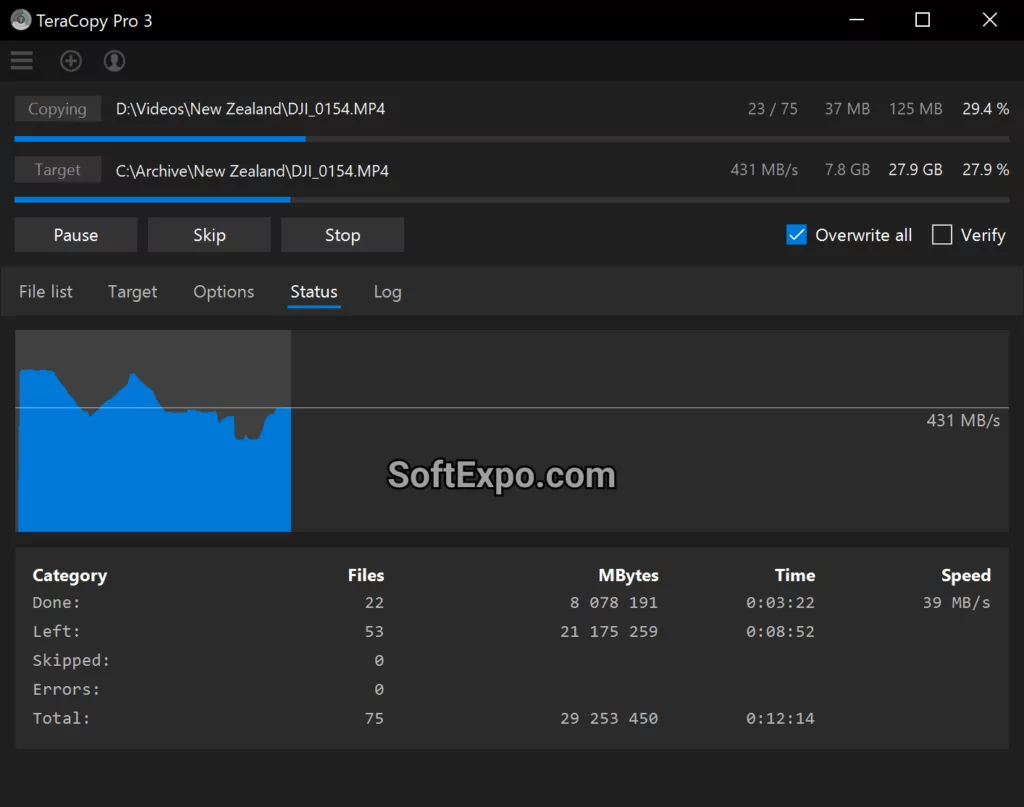Image resolution: width=1024 pixels, height=807 pixels.
Task: Open the Options tab
Action: coord(223,291)
